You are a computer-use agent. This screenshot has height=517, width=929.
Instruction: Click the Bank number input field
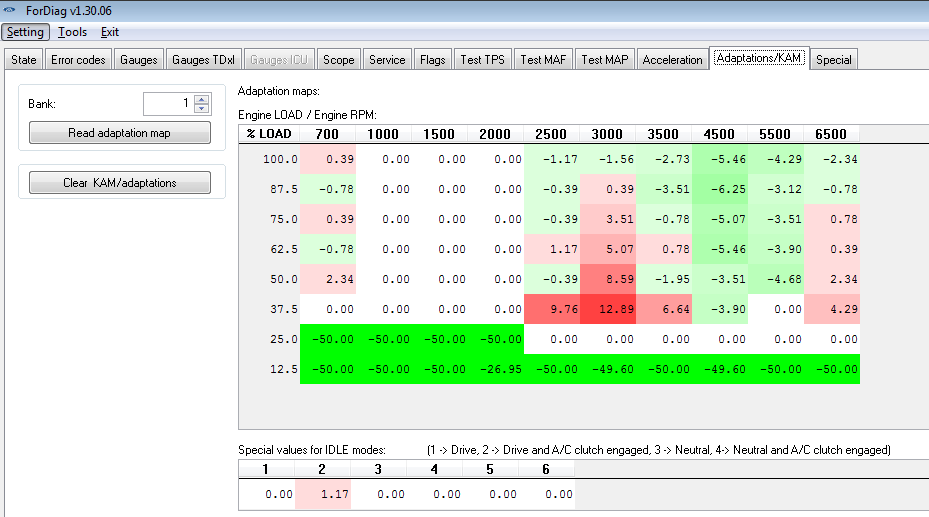(167, 104)
